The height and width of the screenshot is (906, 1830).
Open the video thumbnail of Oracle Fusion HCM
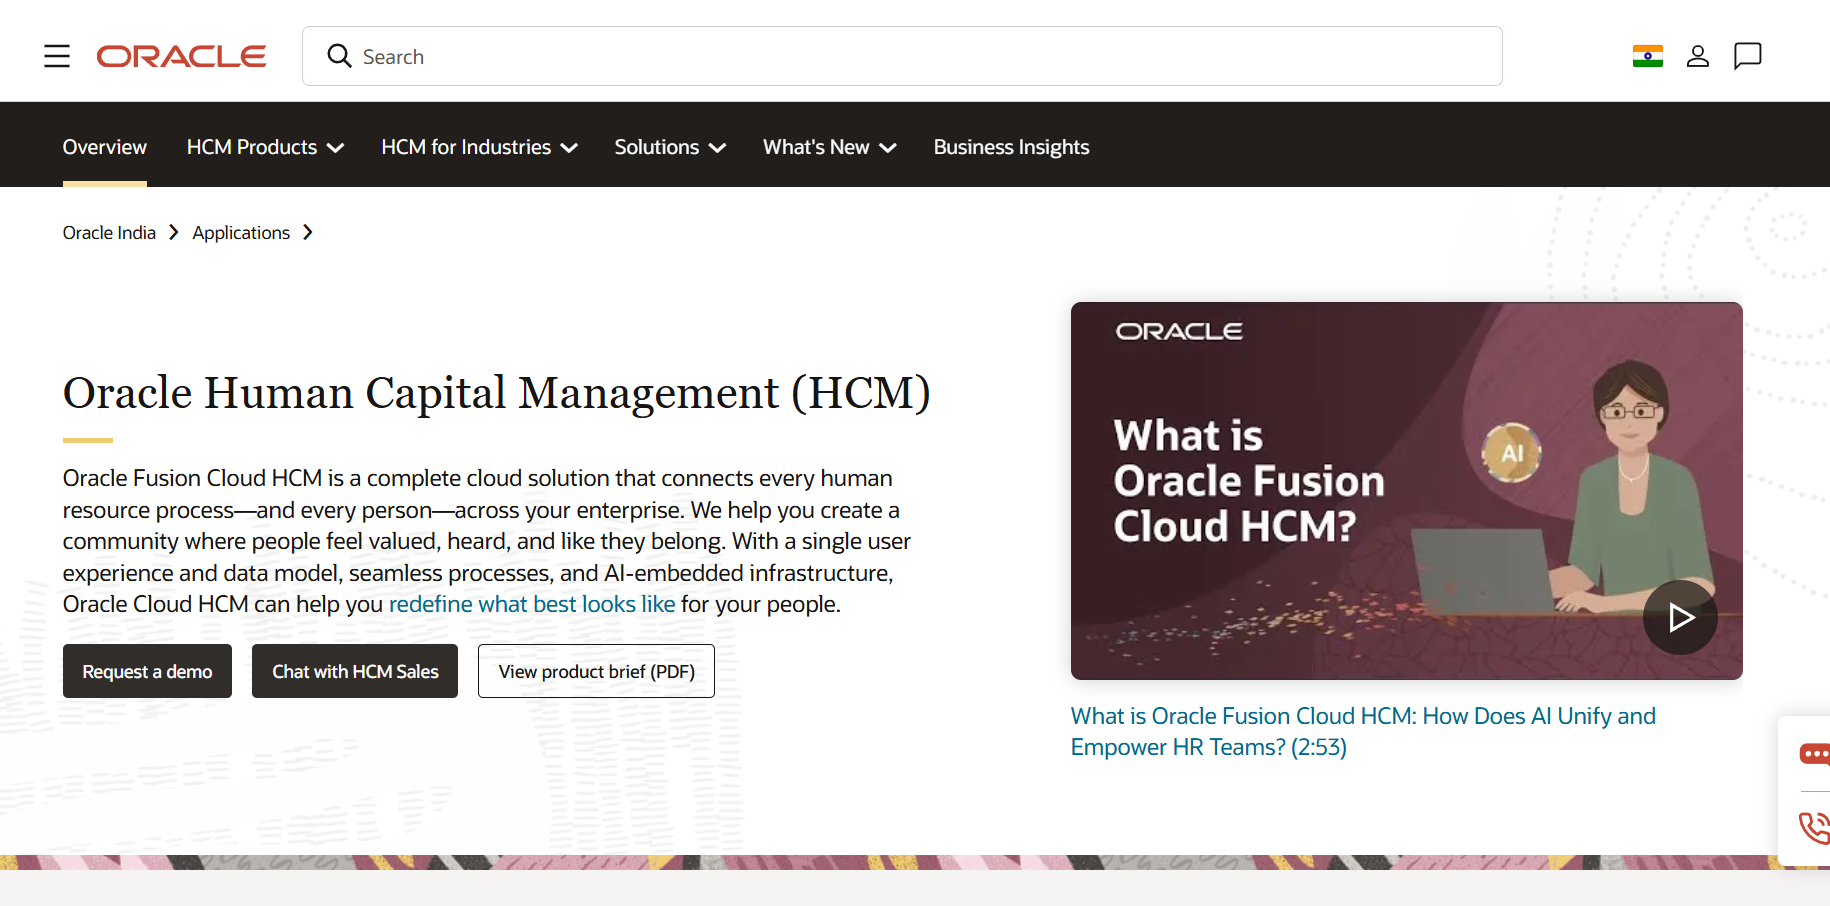1406,490
